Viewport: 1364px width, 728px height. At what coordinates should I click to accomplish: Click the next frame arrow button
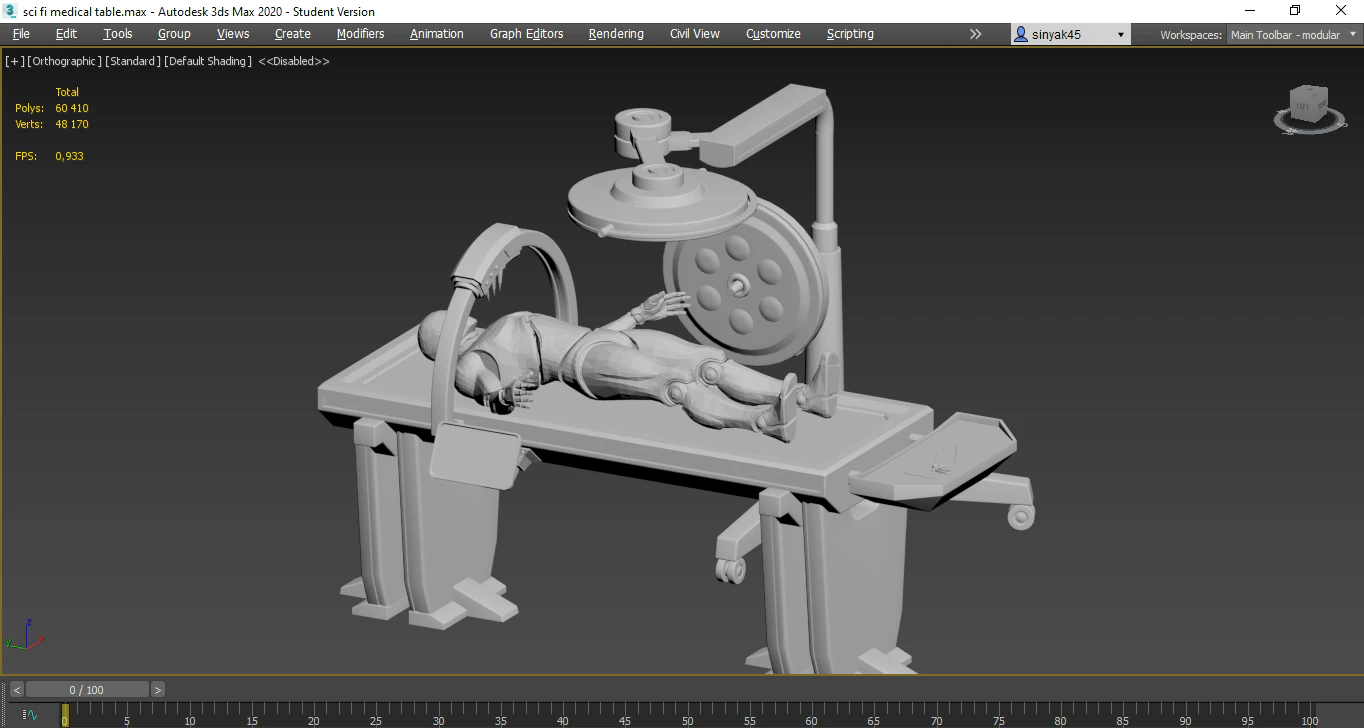point(157,689)
